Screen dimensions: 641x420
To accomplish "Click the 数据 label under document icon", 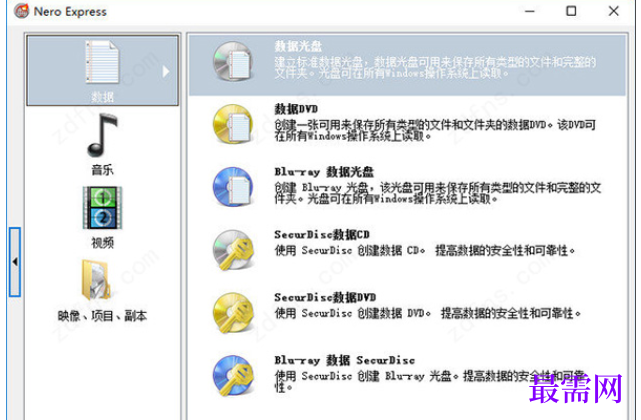I will point(102,97).
